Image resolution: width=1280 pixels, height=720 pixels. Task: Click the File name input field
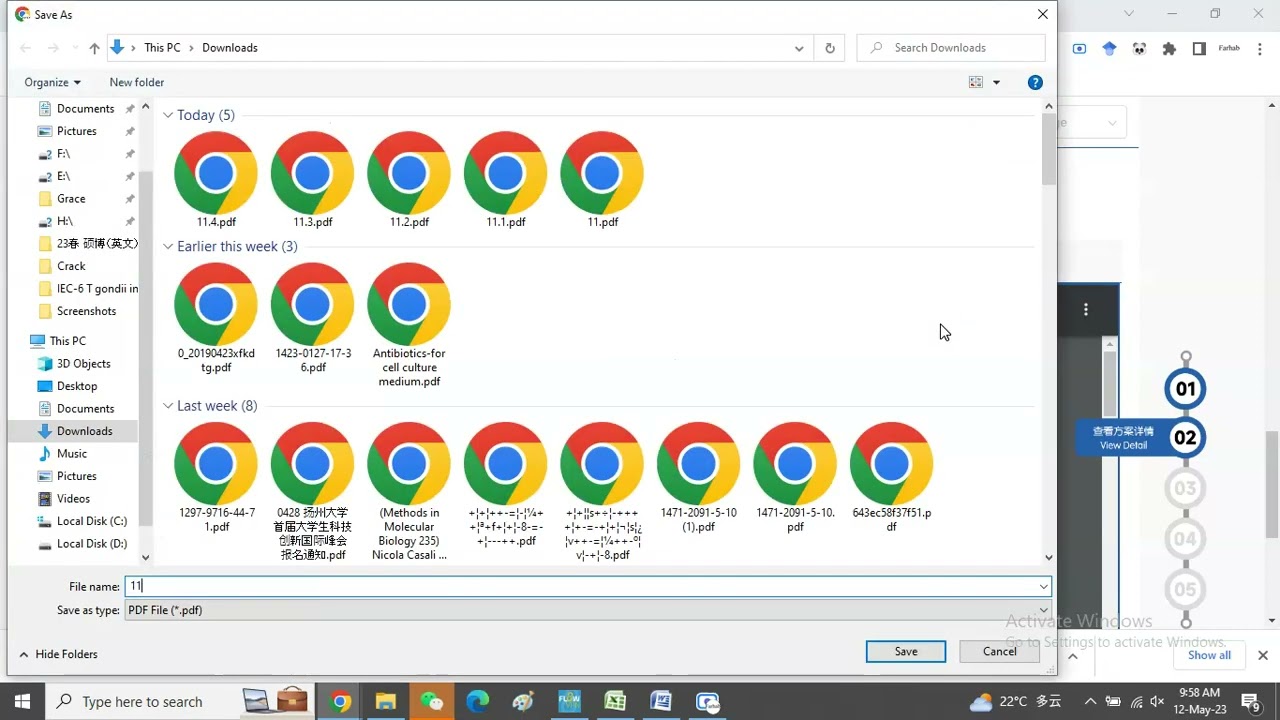tap(580, 587)
